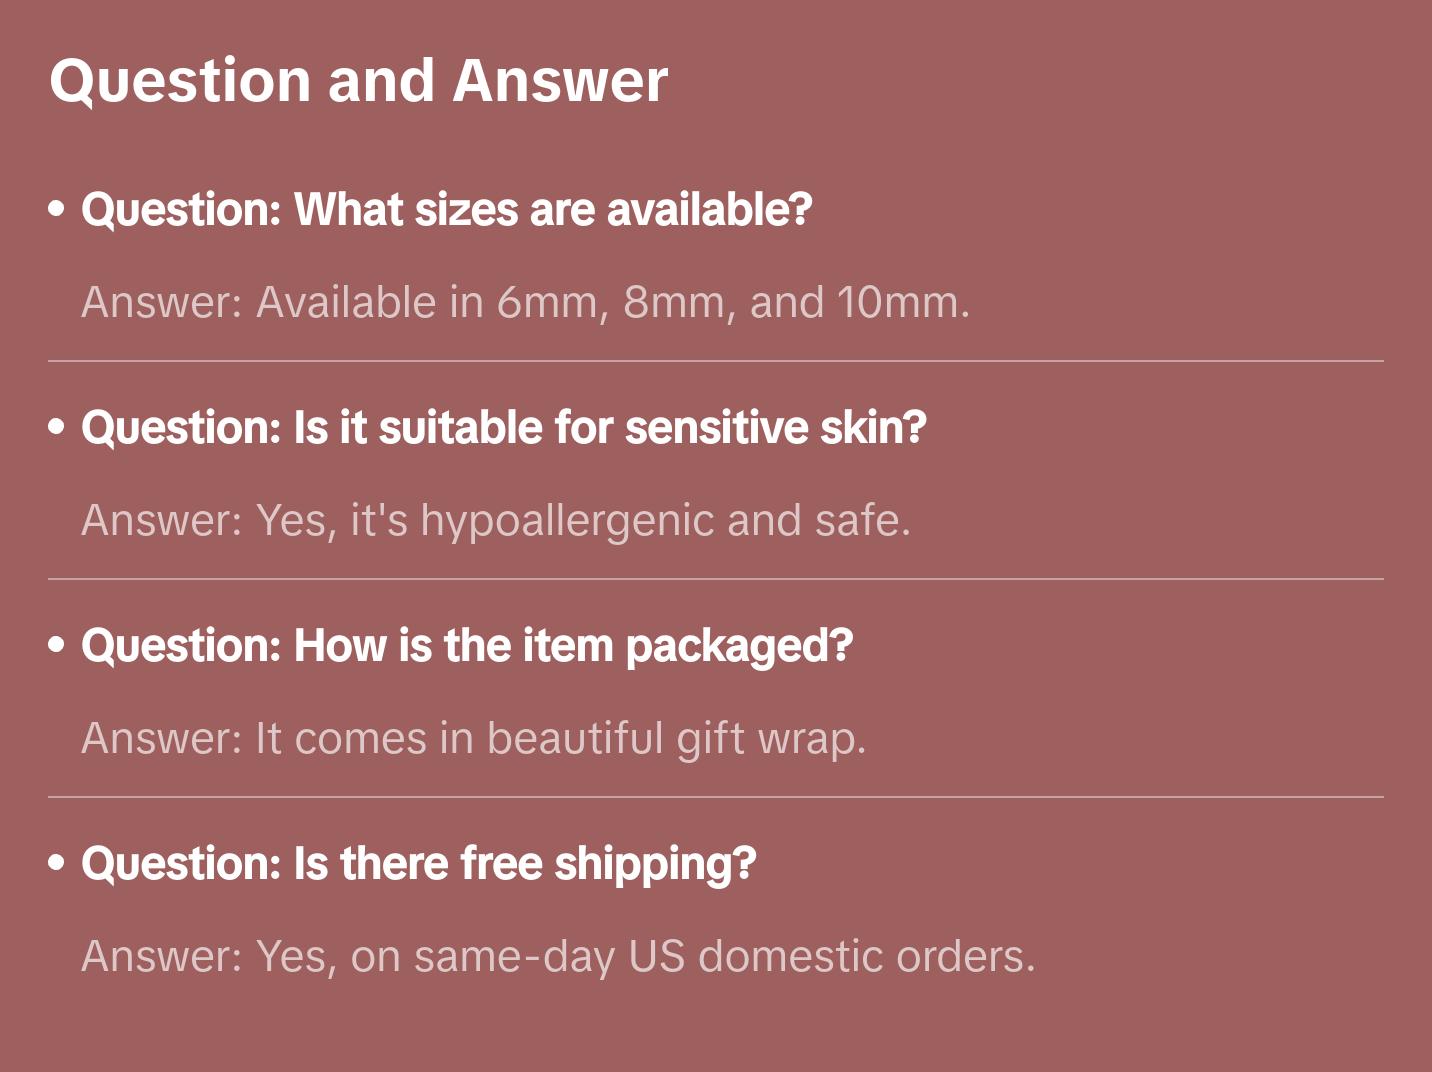Screen dimensions: 1432x1072
Task: Select the "Is it suitable for sensitive skin?" question
Action: pos(503,428)
